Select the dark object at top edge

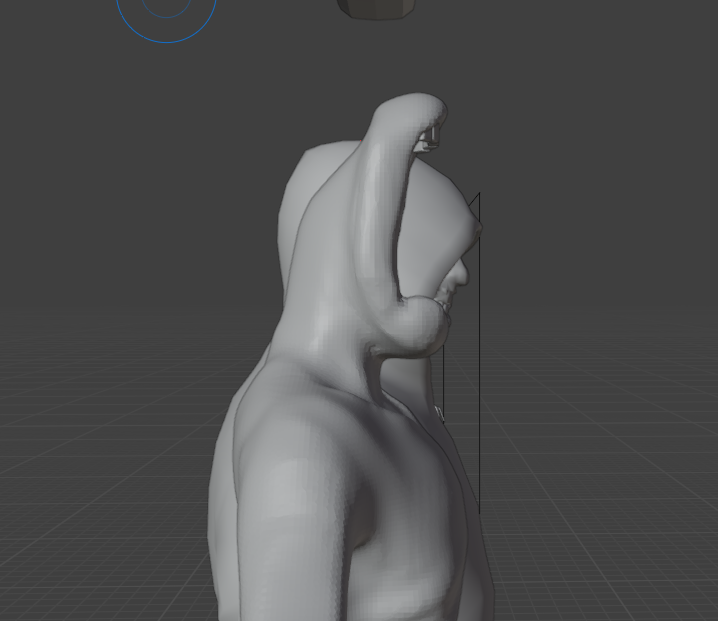[375, 8]
